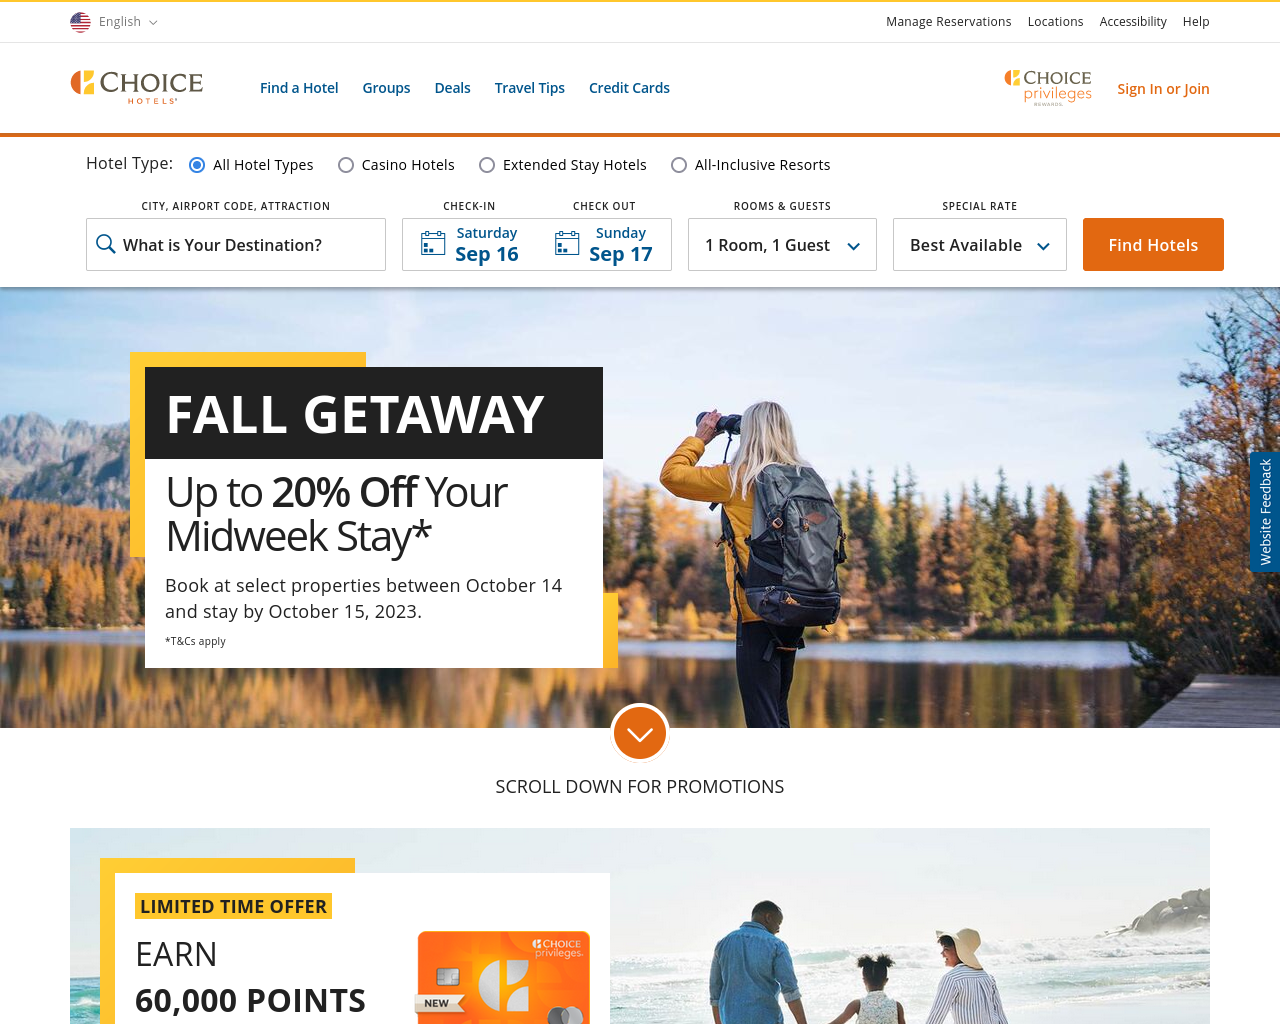The height and width of the screenshot is (1024, 1280).
Task: Click the Sign In or Join link
Action: (1163, 89)
